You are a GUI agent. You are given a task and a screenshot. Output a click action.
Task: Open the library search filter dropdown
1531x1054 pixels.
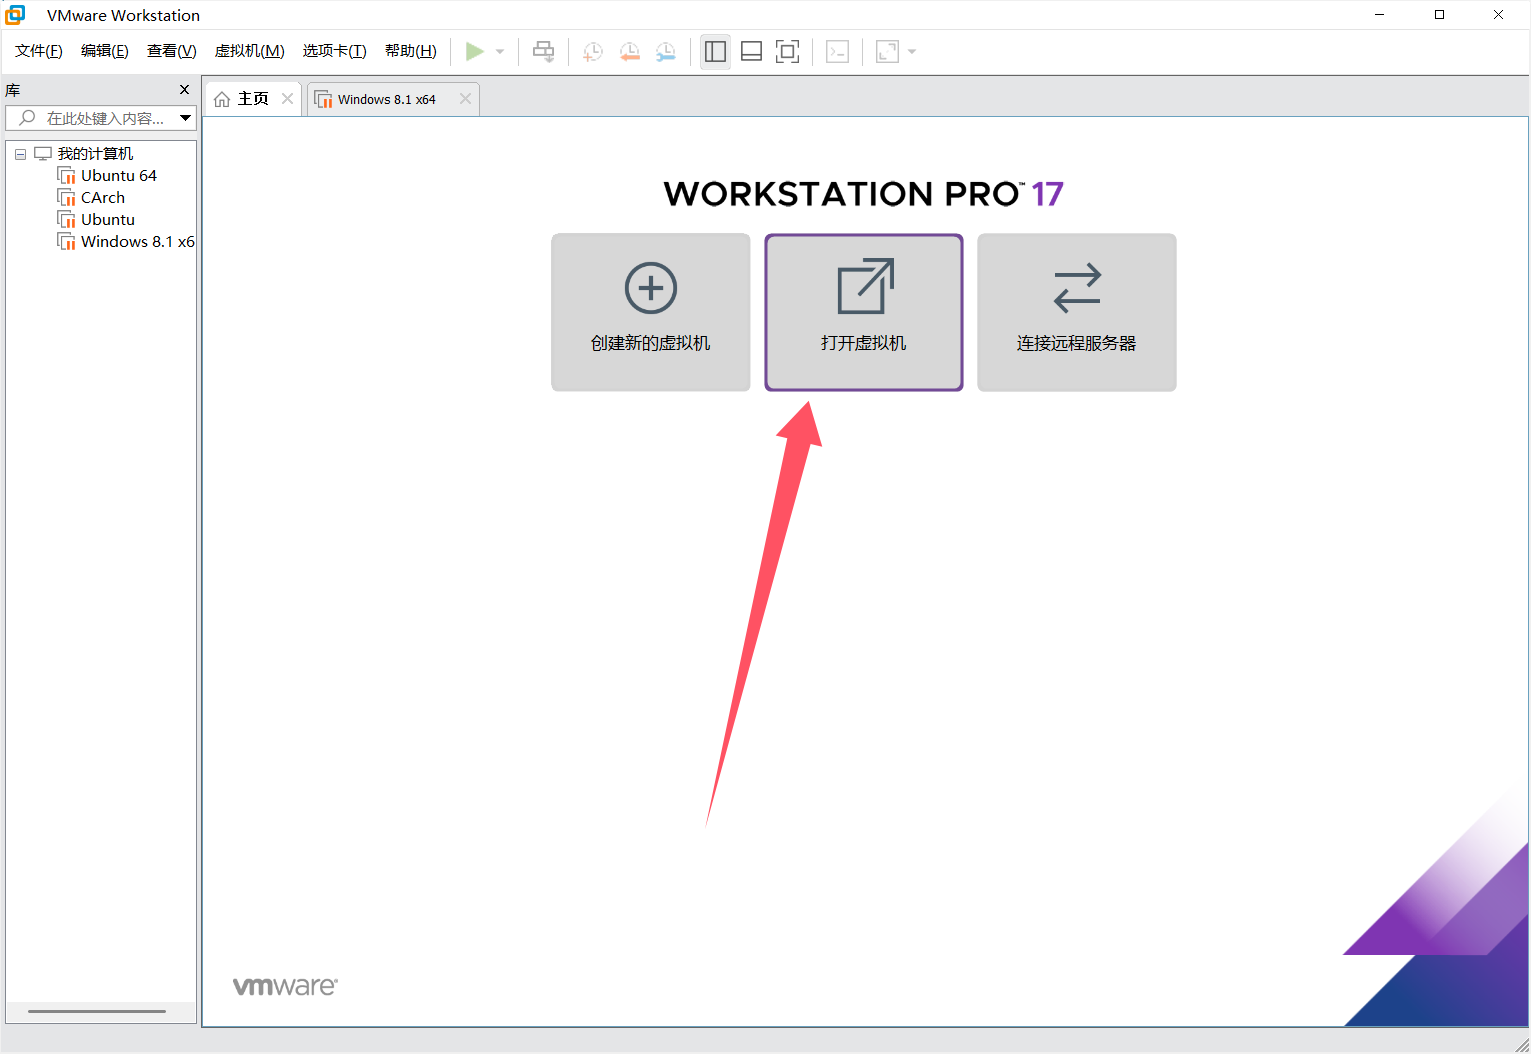pos(186,118)
